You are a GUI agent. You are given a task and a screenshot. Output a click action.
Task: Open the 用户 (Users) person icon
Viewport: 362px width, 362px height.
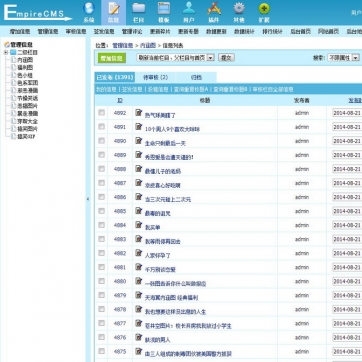189,12
